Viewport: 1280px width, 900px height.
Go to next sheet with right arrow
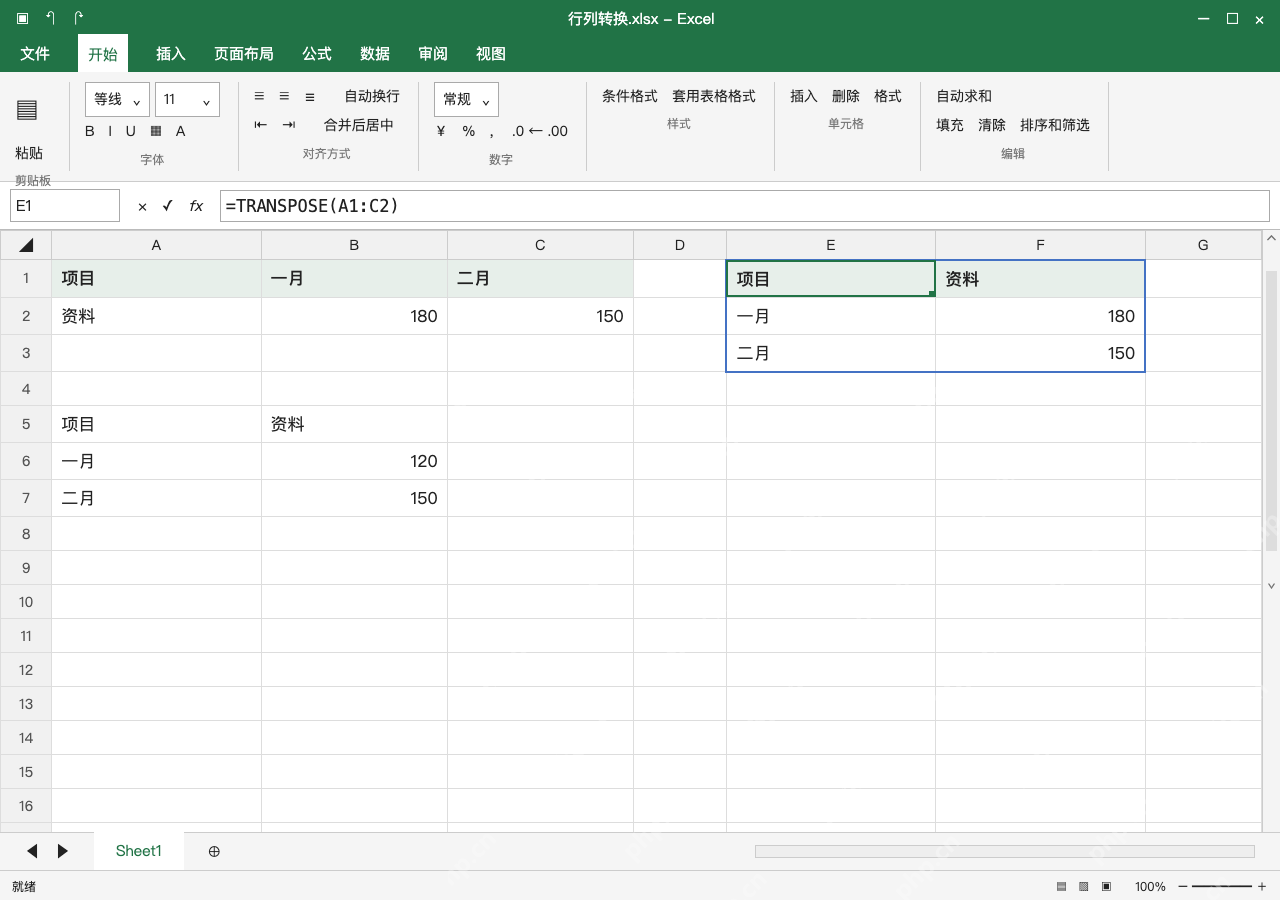(63, 851)
